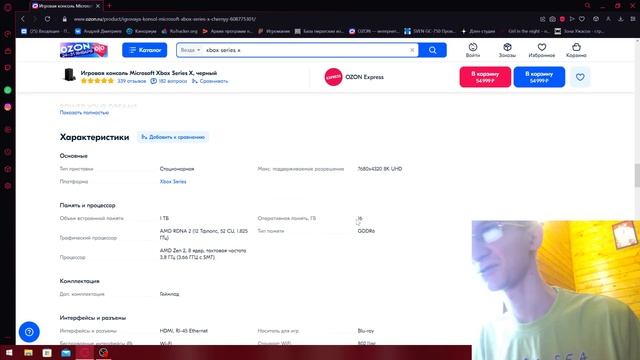Open Easy Setup settings icon
This screenshot has width=640, height=360.
[x=633, y=19]
